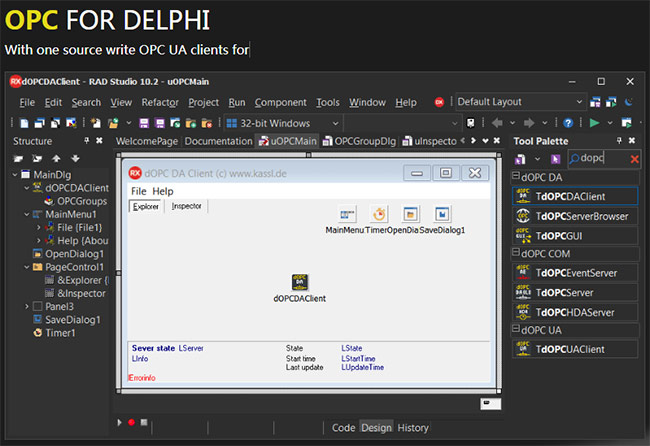Click the blue Help question-mark icon
The image size is (650, 446).
coord(568,123)
